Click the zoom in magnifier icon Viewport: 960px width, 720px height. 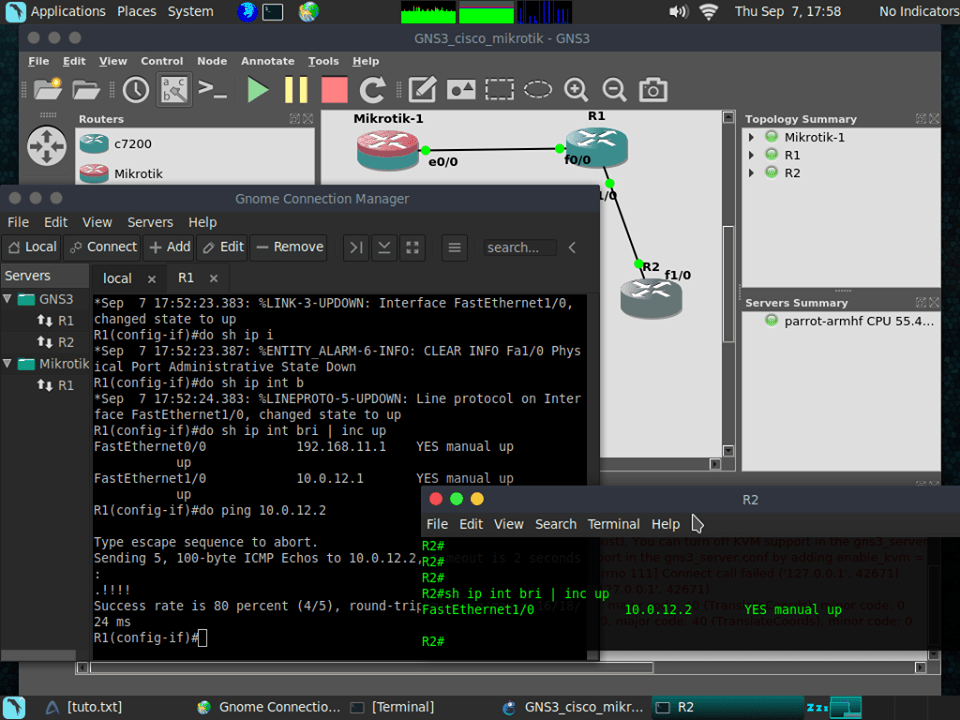pyautogui.click(x=576, y=89)
